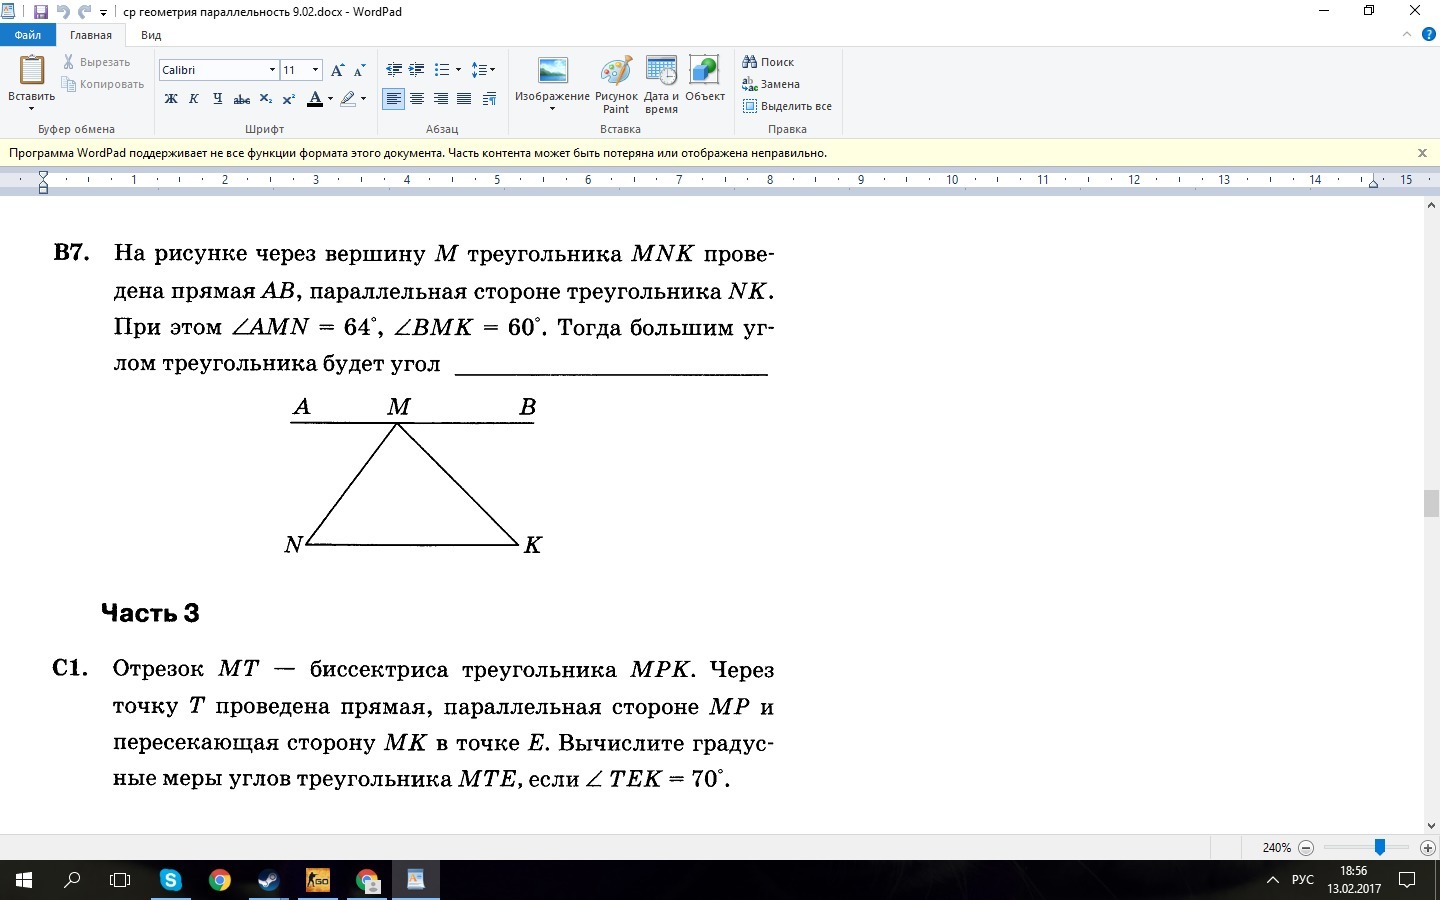The width and height of the screenshot is (1440, 900).
Task: Apply superscript formatting
Action: coord(288,99)
